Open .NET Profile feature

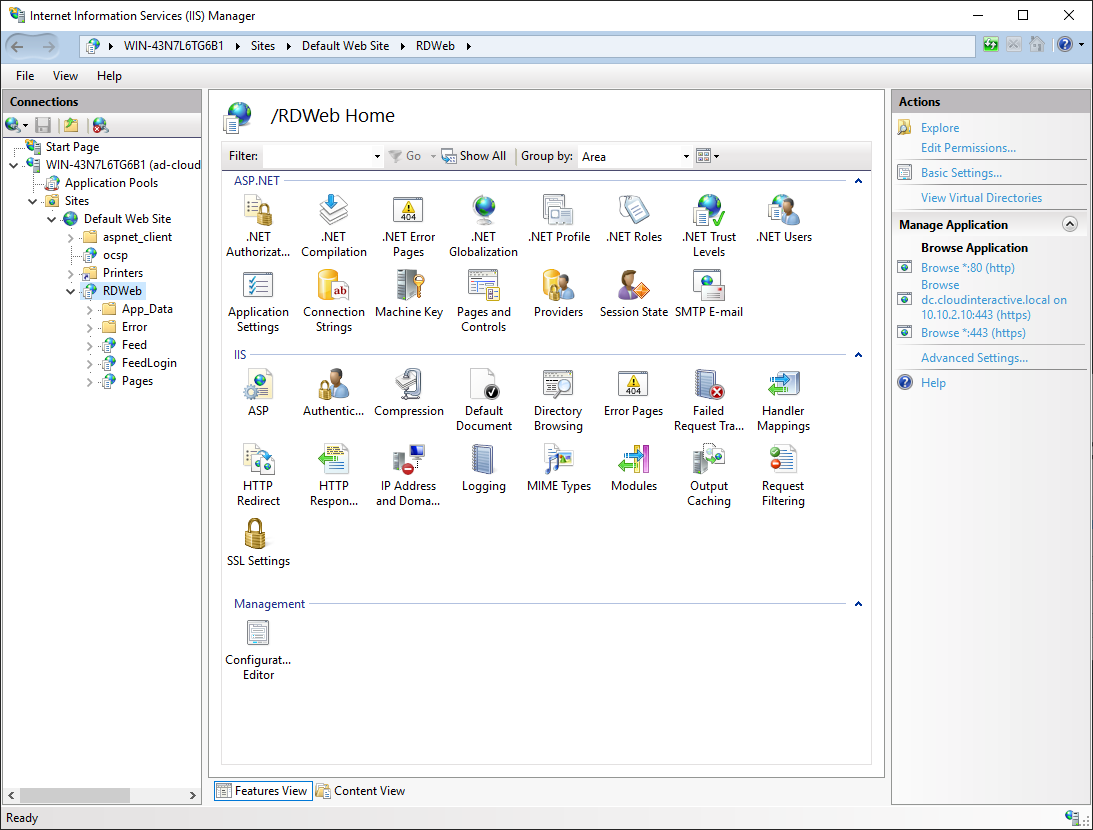point(558,219)
